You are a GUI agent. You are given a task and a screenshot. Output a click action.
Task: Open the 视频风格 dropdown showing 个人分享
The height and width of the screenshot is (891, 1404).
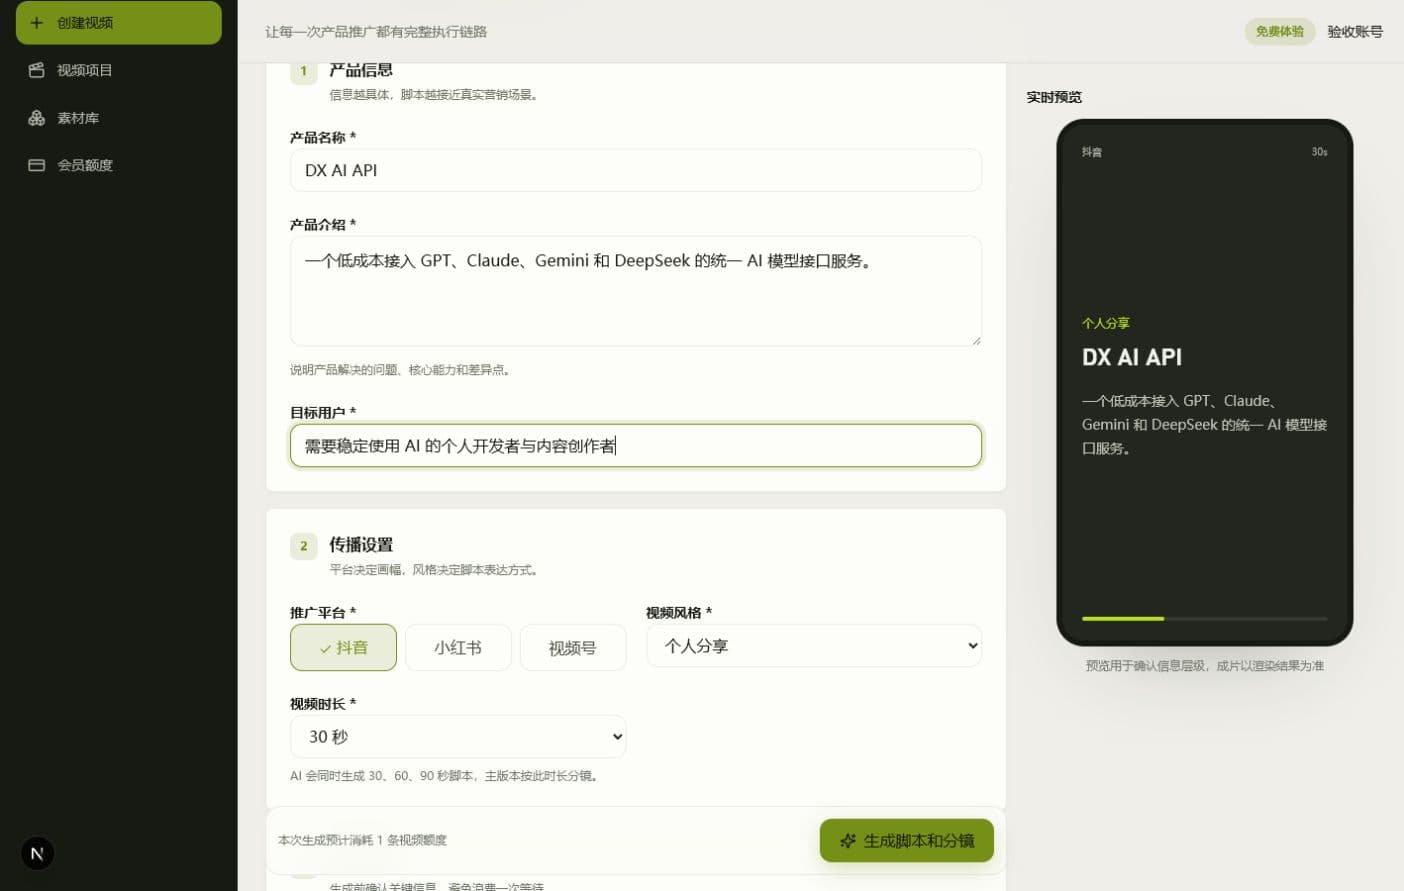814,646
